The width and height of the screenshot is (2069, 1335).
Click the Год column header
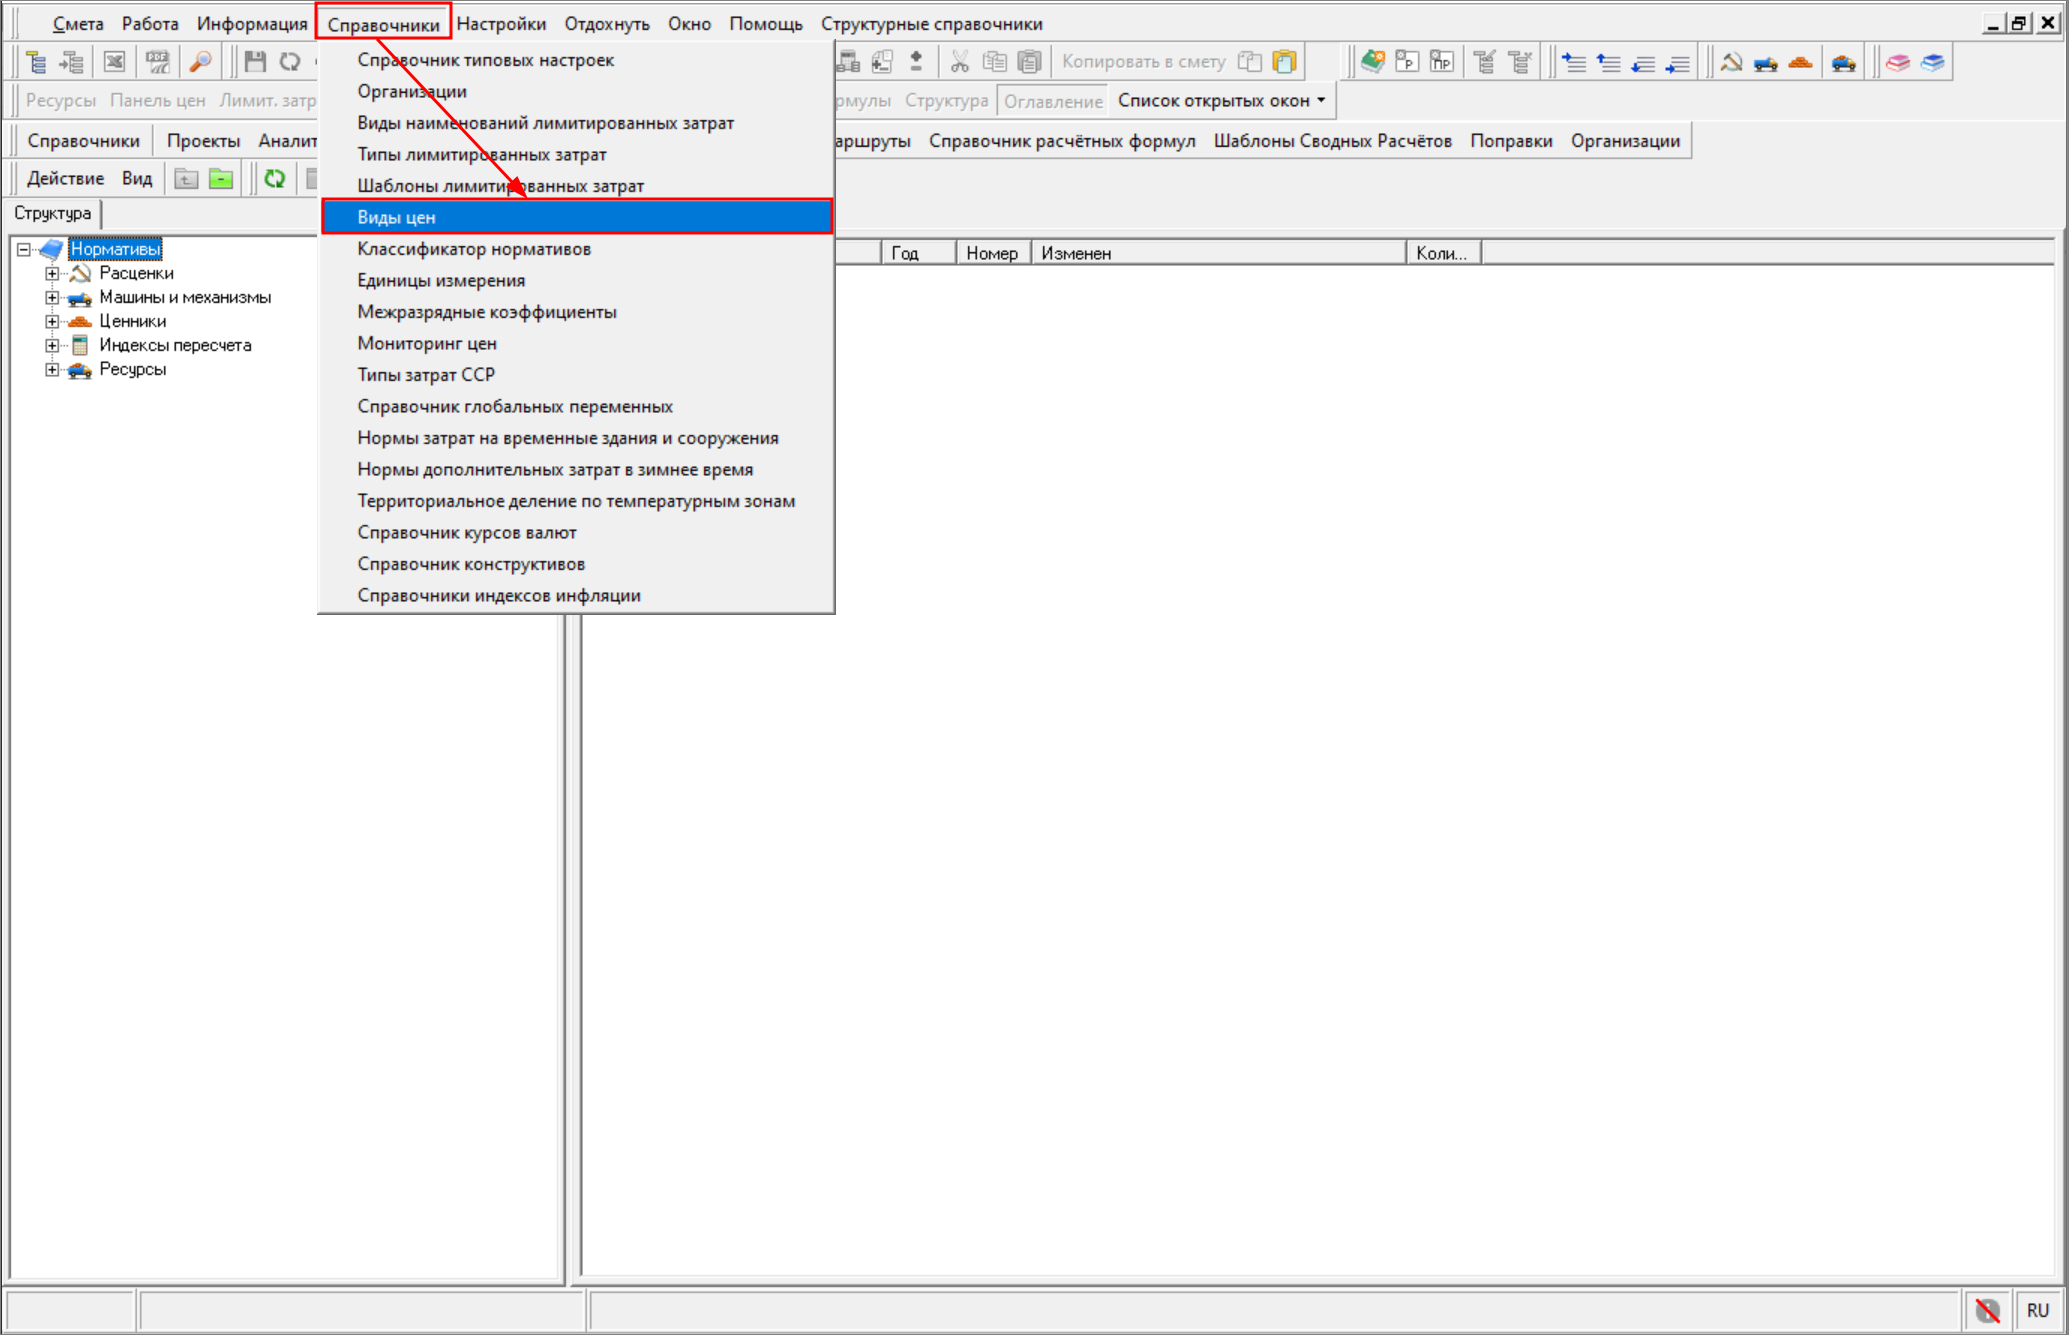[x=918, y=253]
